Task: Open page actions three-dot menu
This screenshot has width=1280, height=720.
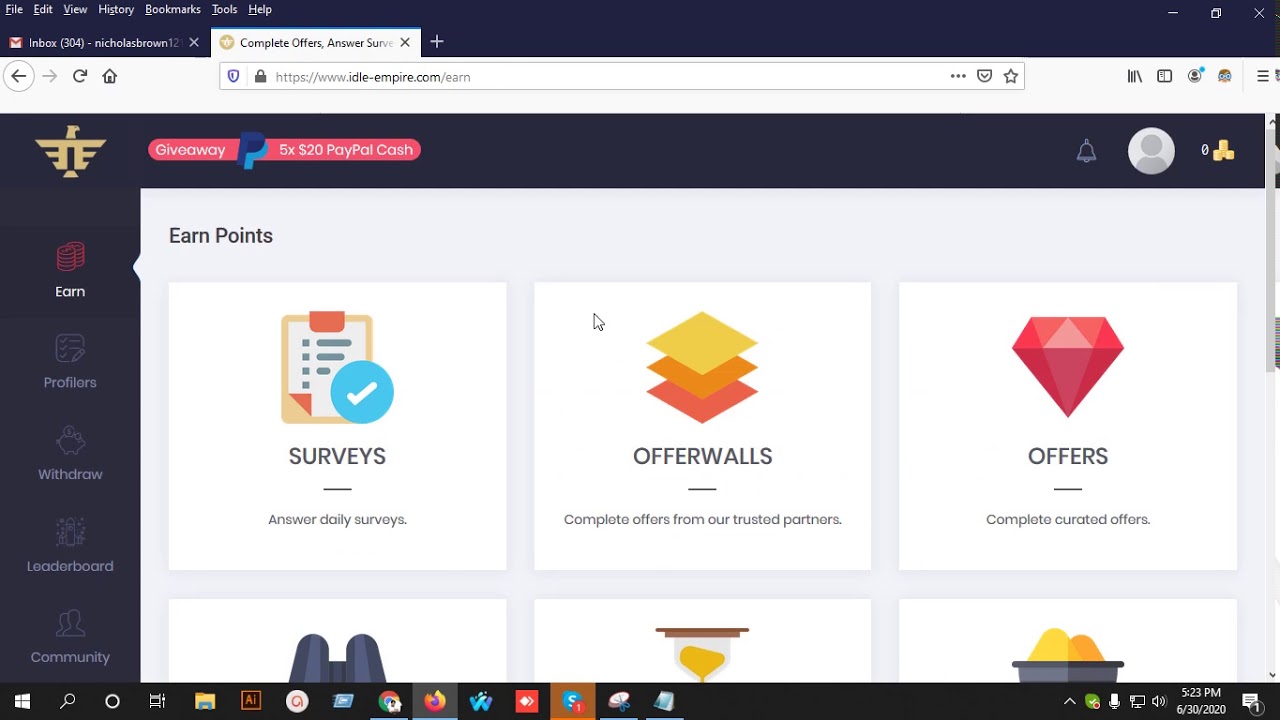Action: click(x=958, y=76)
